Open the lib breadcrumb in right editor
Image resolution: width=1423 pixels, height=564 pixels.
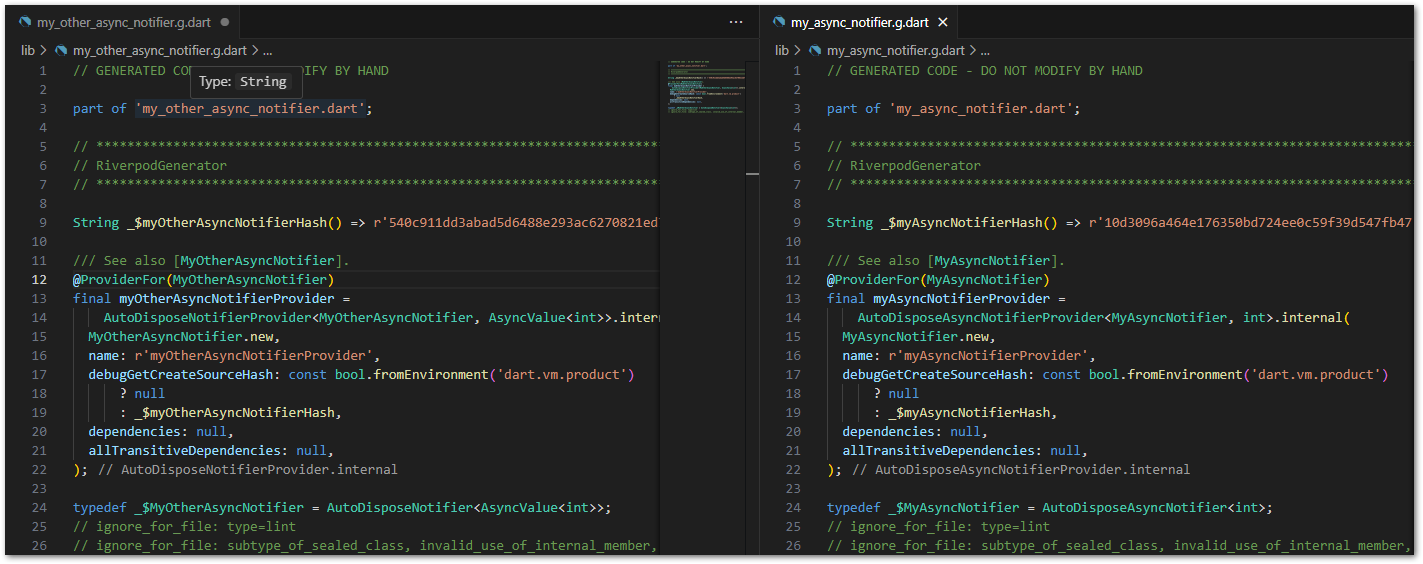[x=782, y=50]
